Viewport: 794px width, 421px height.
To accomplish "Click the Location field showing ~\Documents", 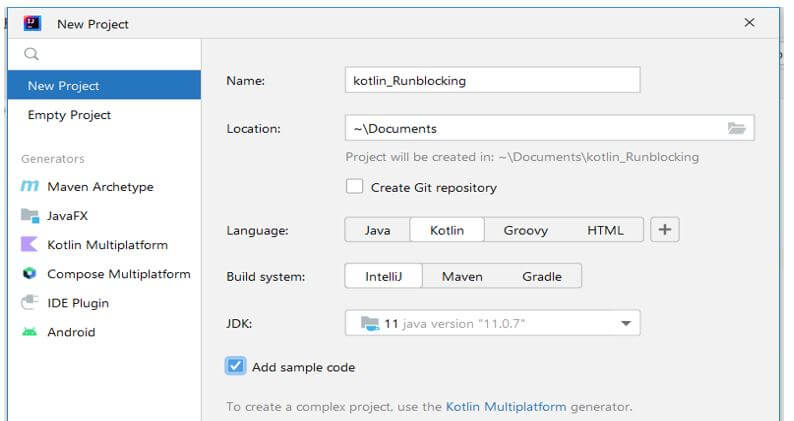I will (549, 128).
